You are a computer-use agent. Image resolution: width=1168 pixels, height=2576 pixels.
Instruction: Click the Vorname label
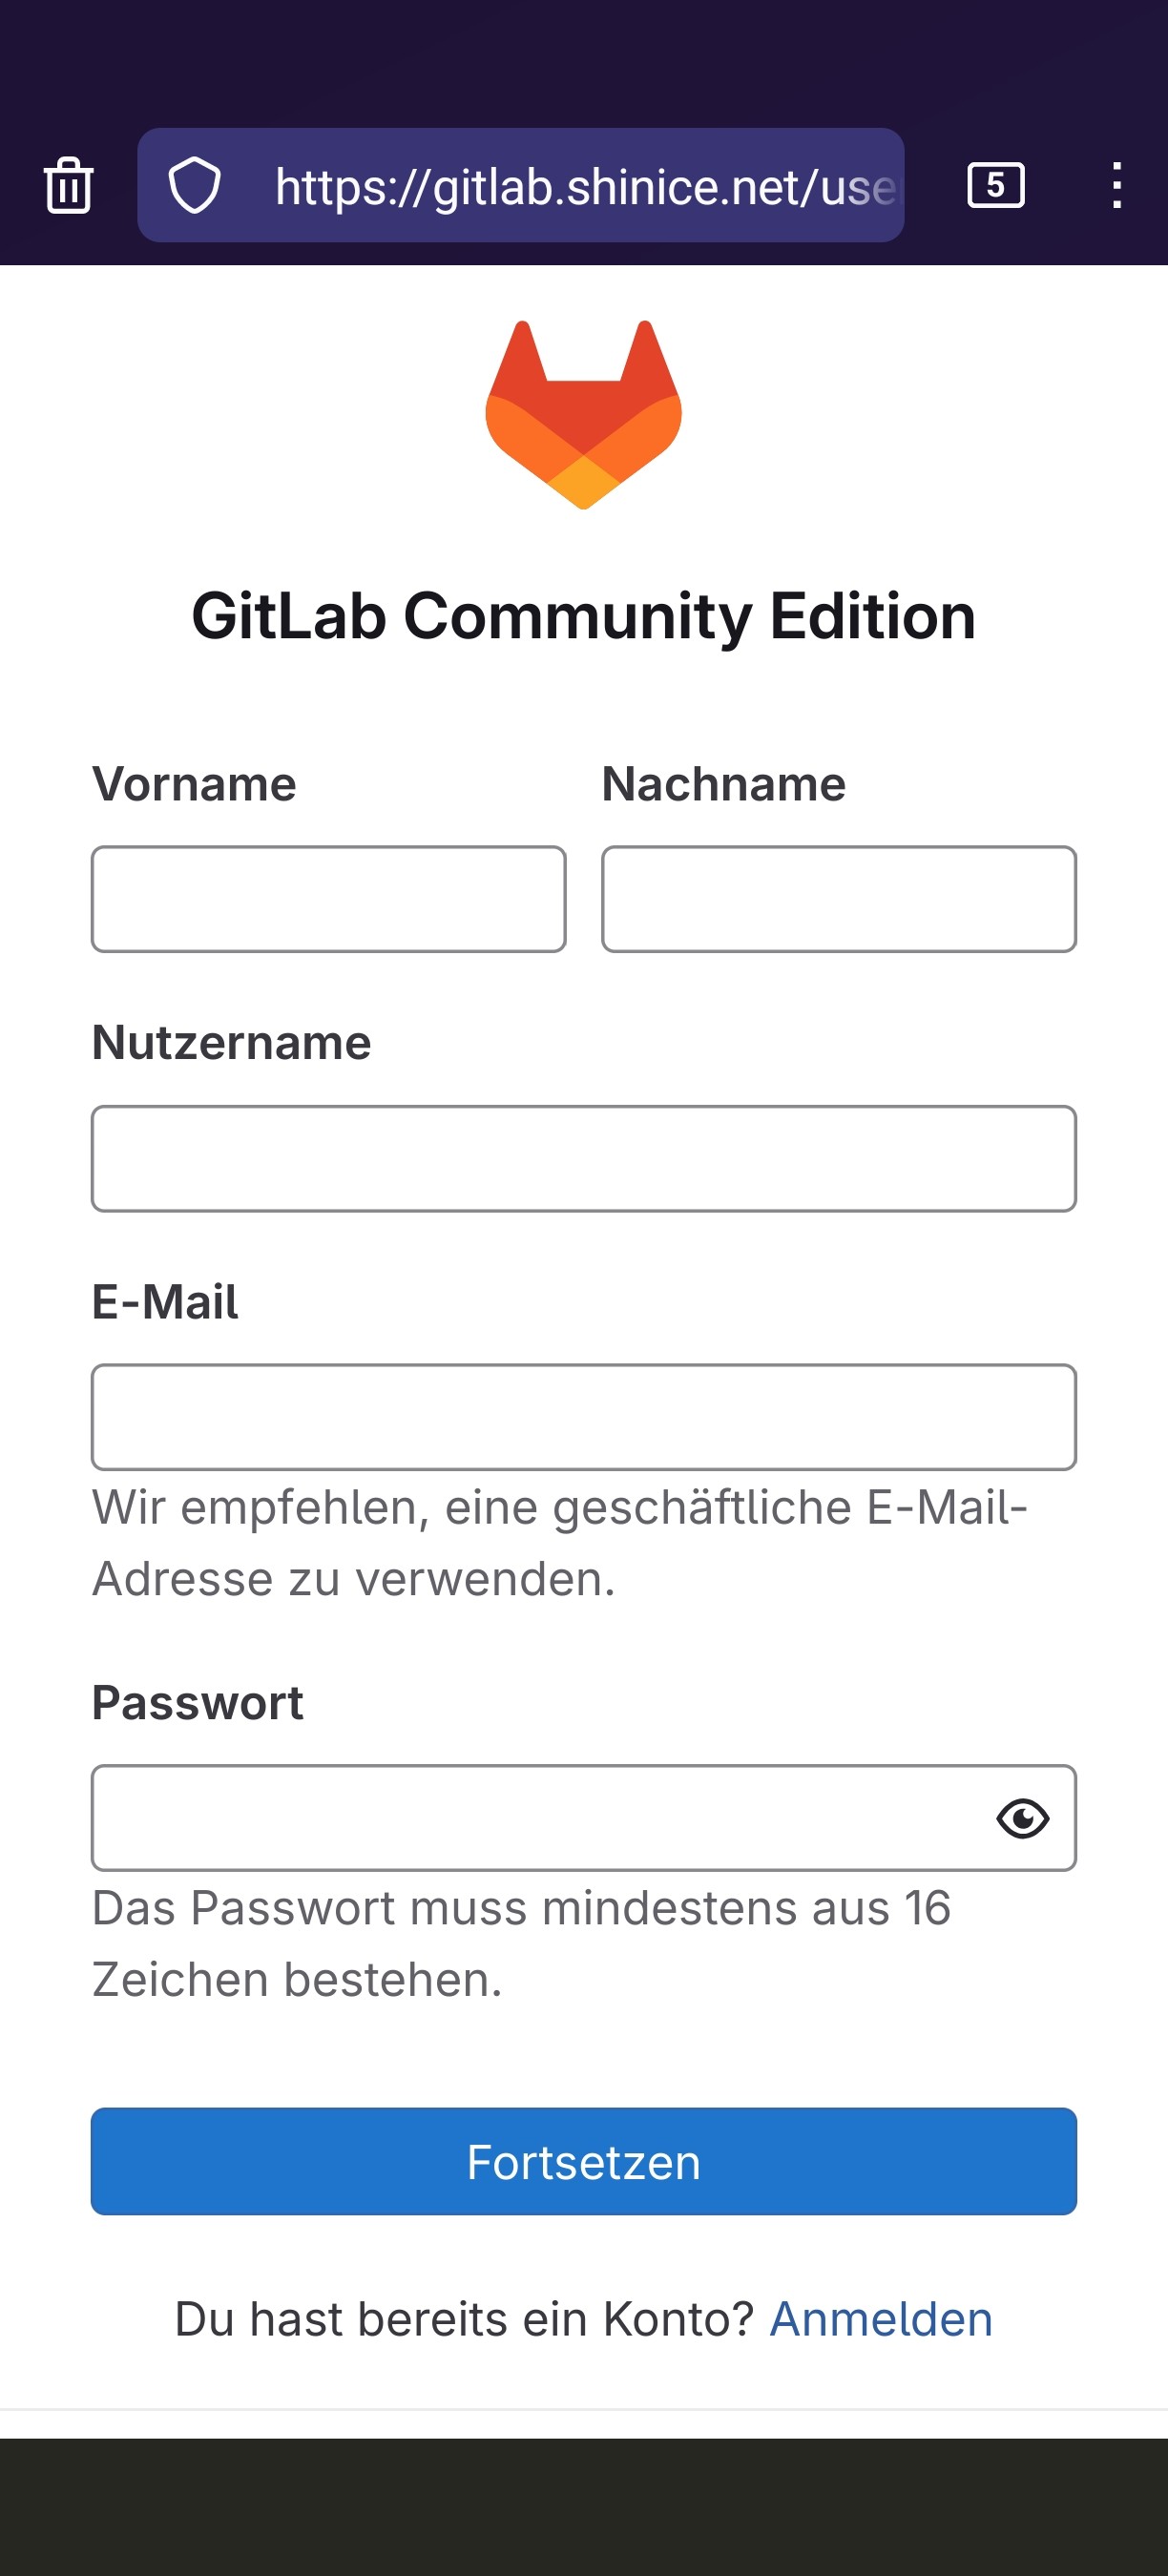tap(194, 783)
